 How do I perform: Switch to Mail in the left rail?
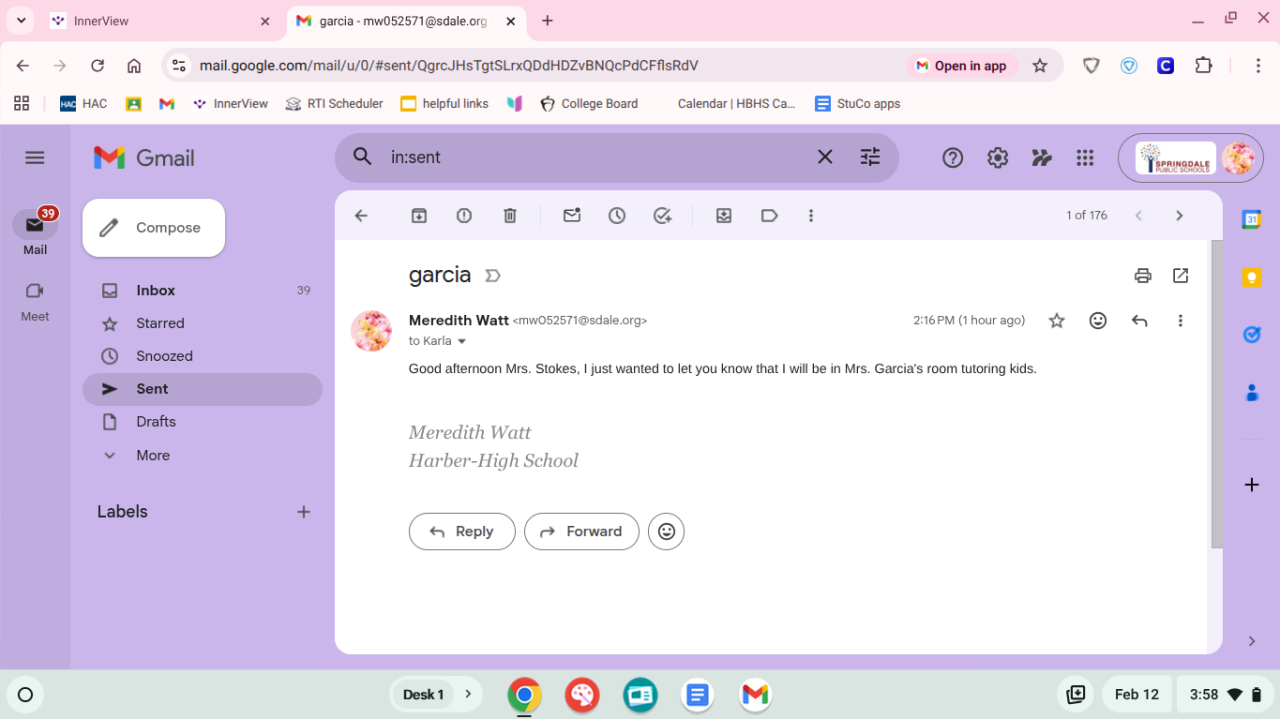tap(35, 233)
